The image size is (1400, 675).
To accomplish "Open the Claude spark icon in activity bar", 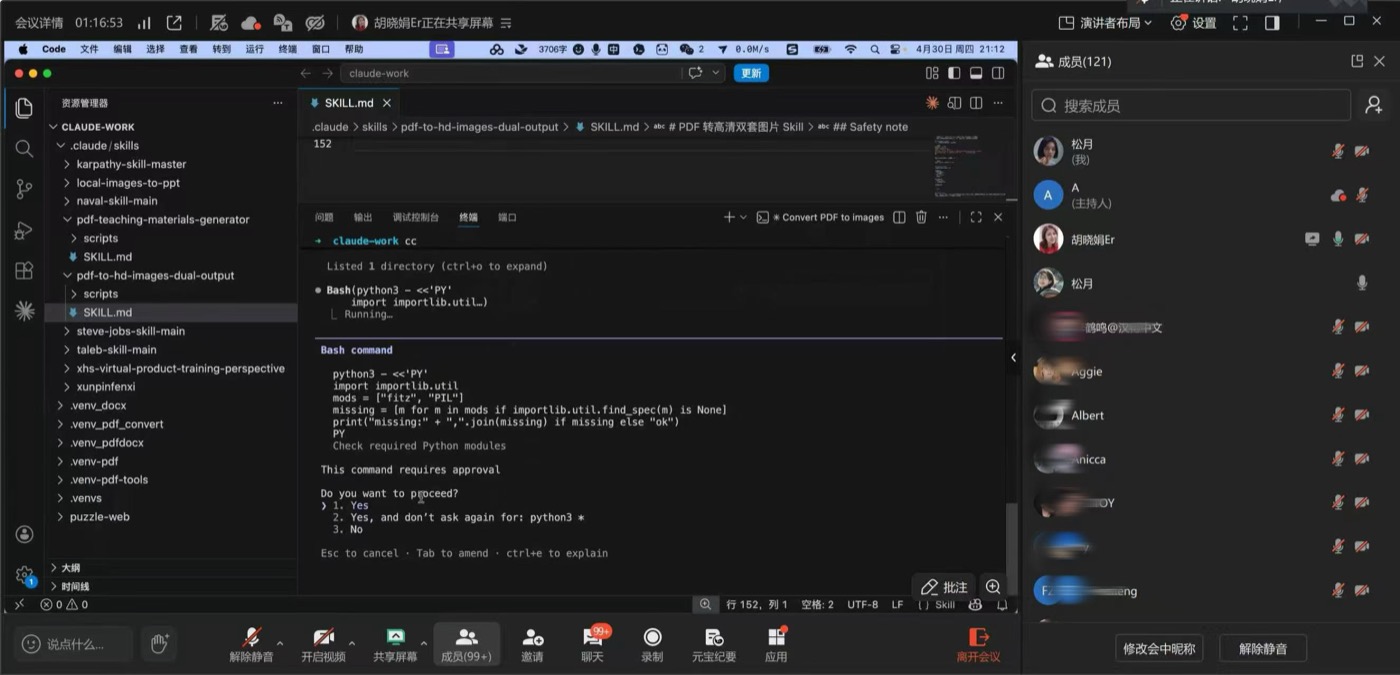I will [24, 311].
